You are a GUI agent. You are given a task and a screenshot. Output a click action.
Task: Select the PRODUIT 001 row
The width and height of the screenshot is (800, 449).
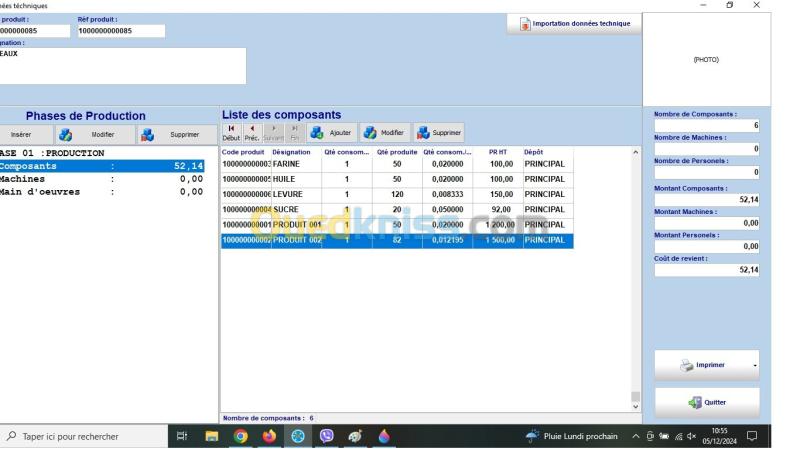click(x=397, y=225)
